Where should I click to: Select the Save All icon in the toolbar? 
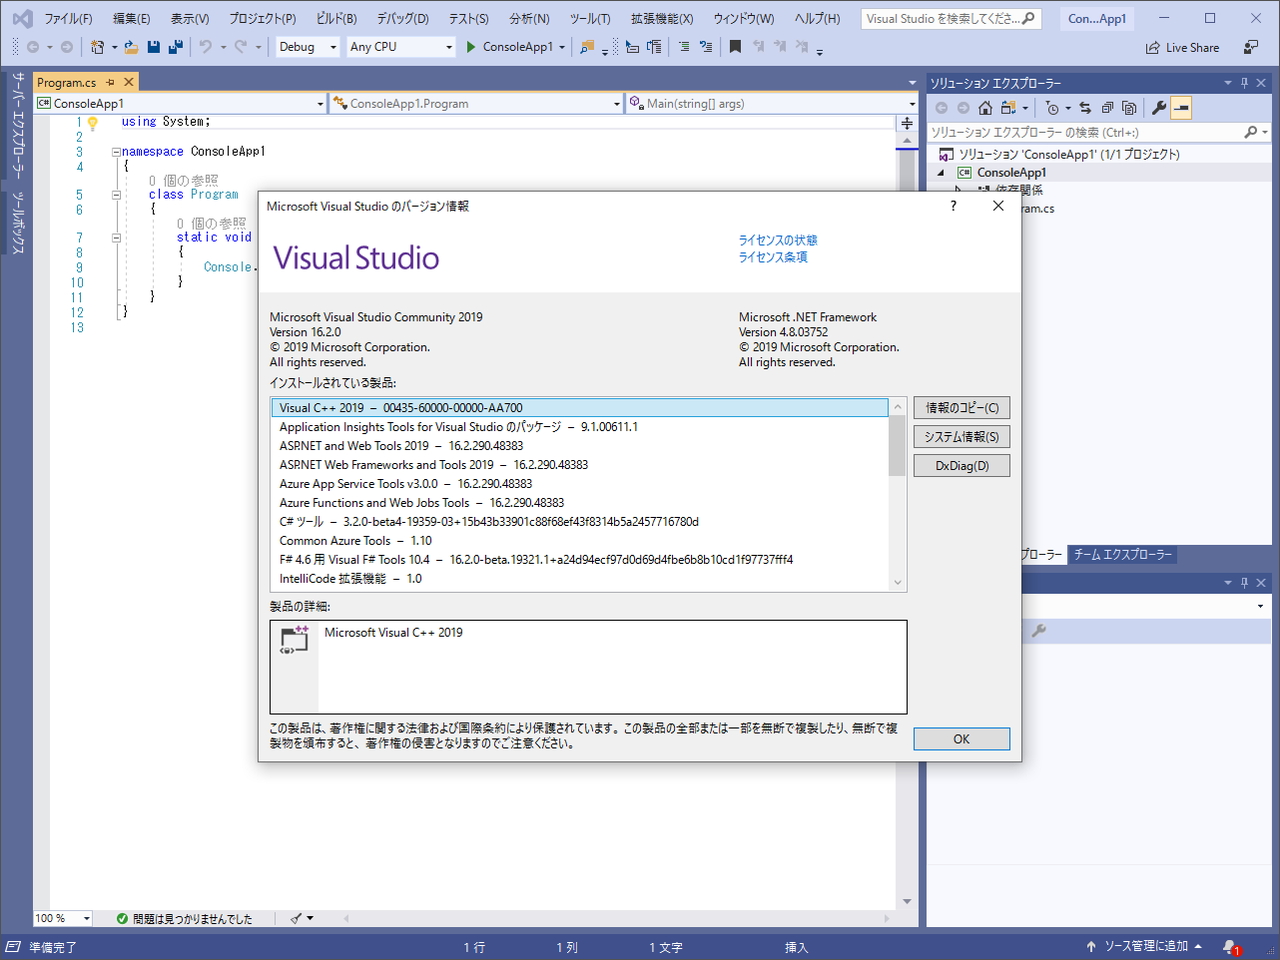tap(176, 47)
